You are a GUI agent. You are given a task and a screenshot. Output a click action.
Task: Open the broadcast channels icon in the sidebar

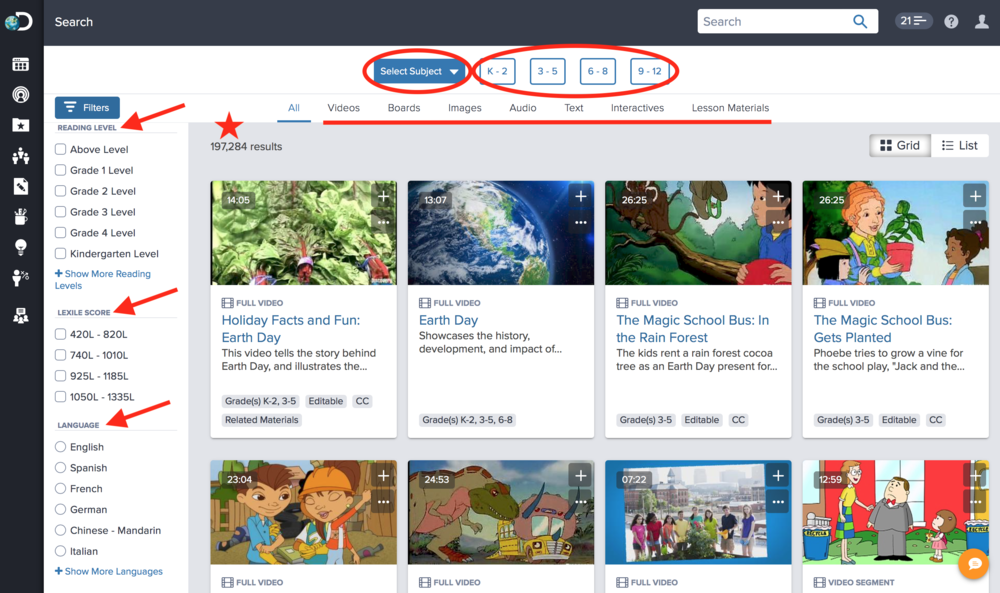(x=20, y=95)
